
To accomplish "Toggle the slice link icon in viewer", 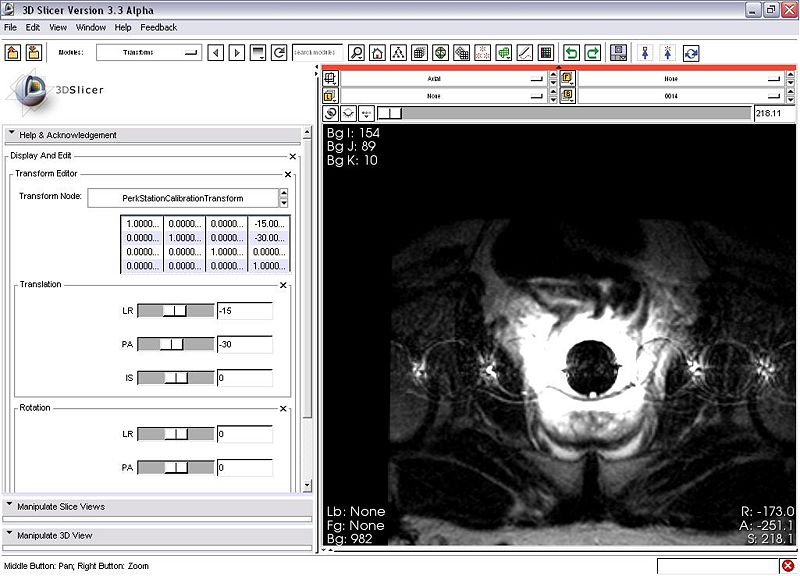I will pos(332,114).
